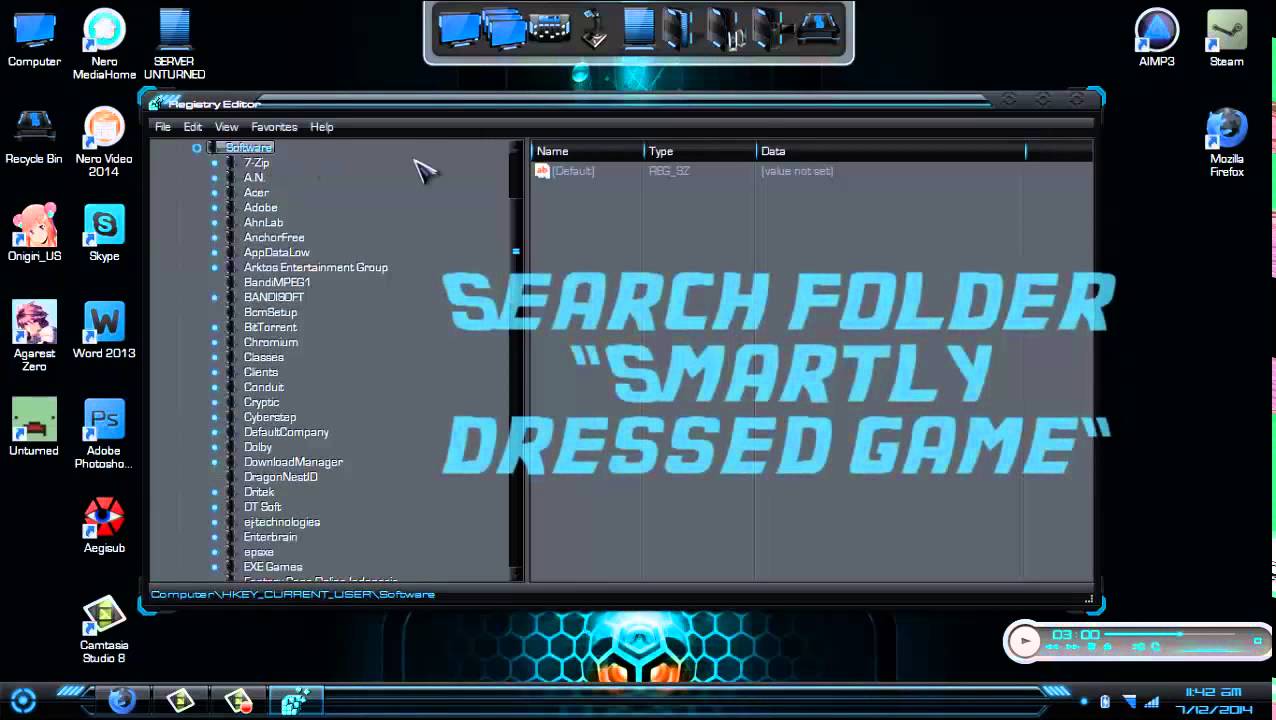Select the DragonNestID key
This screenshot has width=1276, height=720.
(x=281, y=478)
